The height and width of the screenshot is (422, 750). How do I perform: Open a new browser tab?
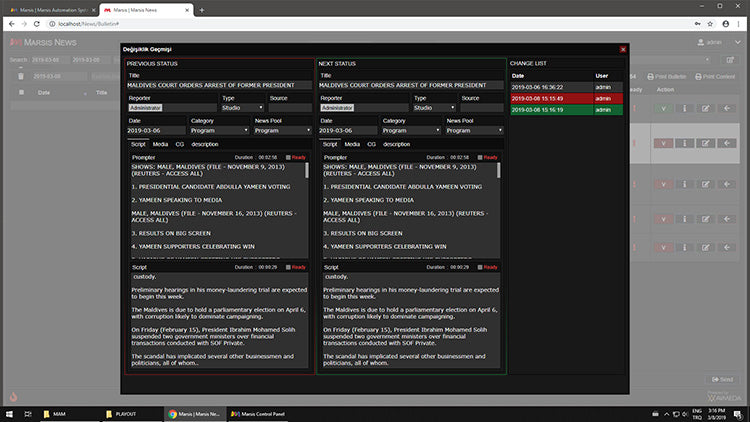[x=201, y=9]
